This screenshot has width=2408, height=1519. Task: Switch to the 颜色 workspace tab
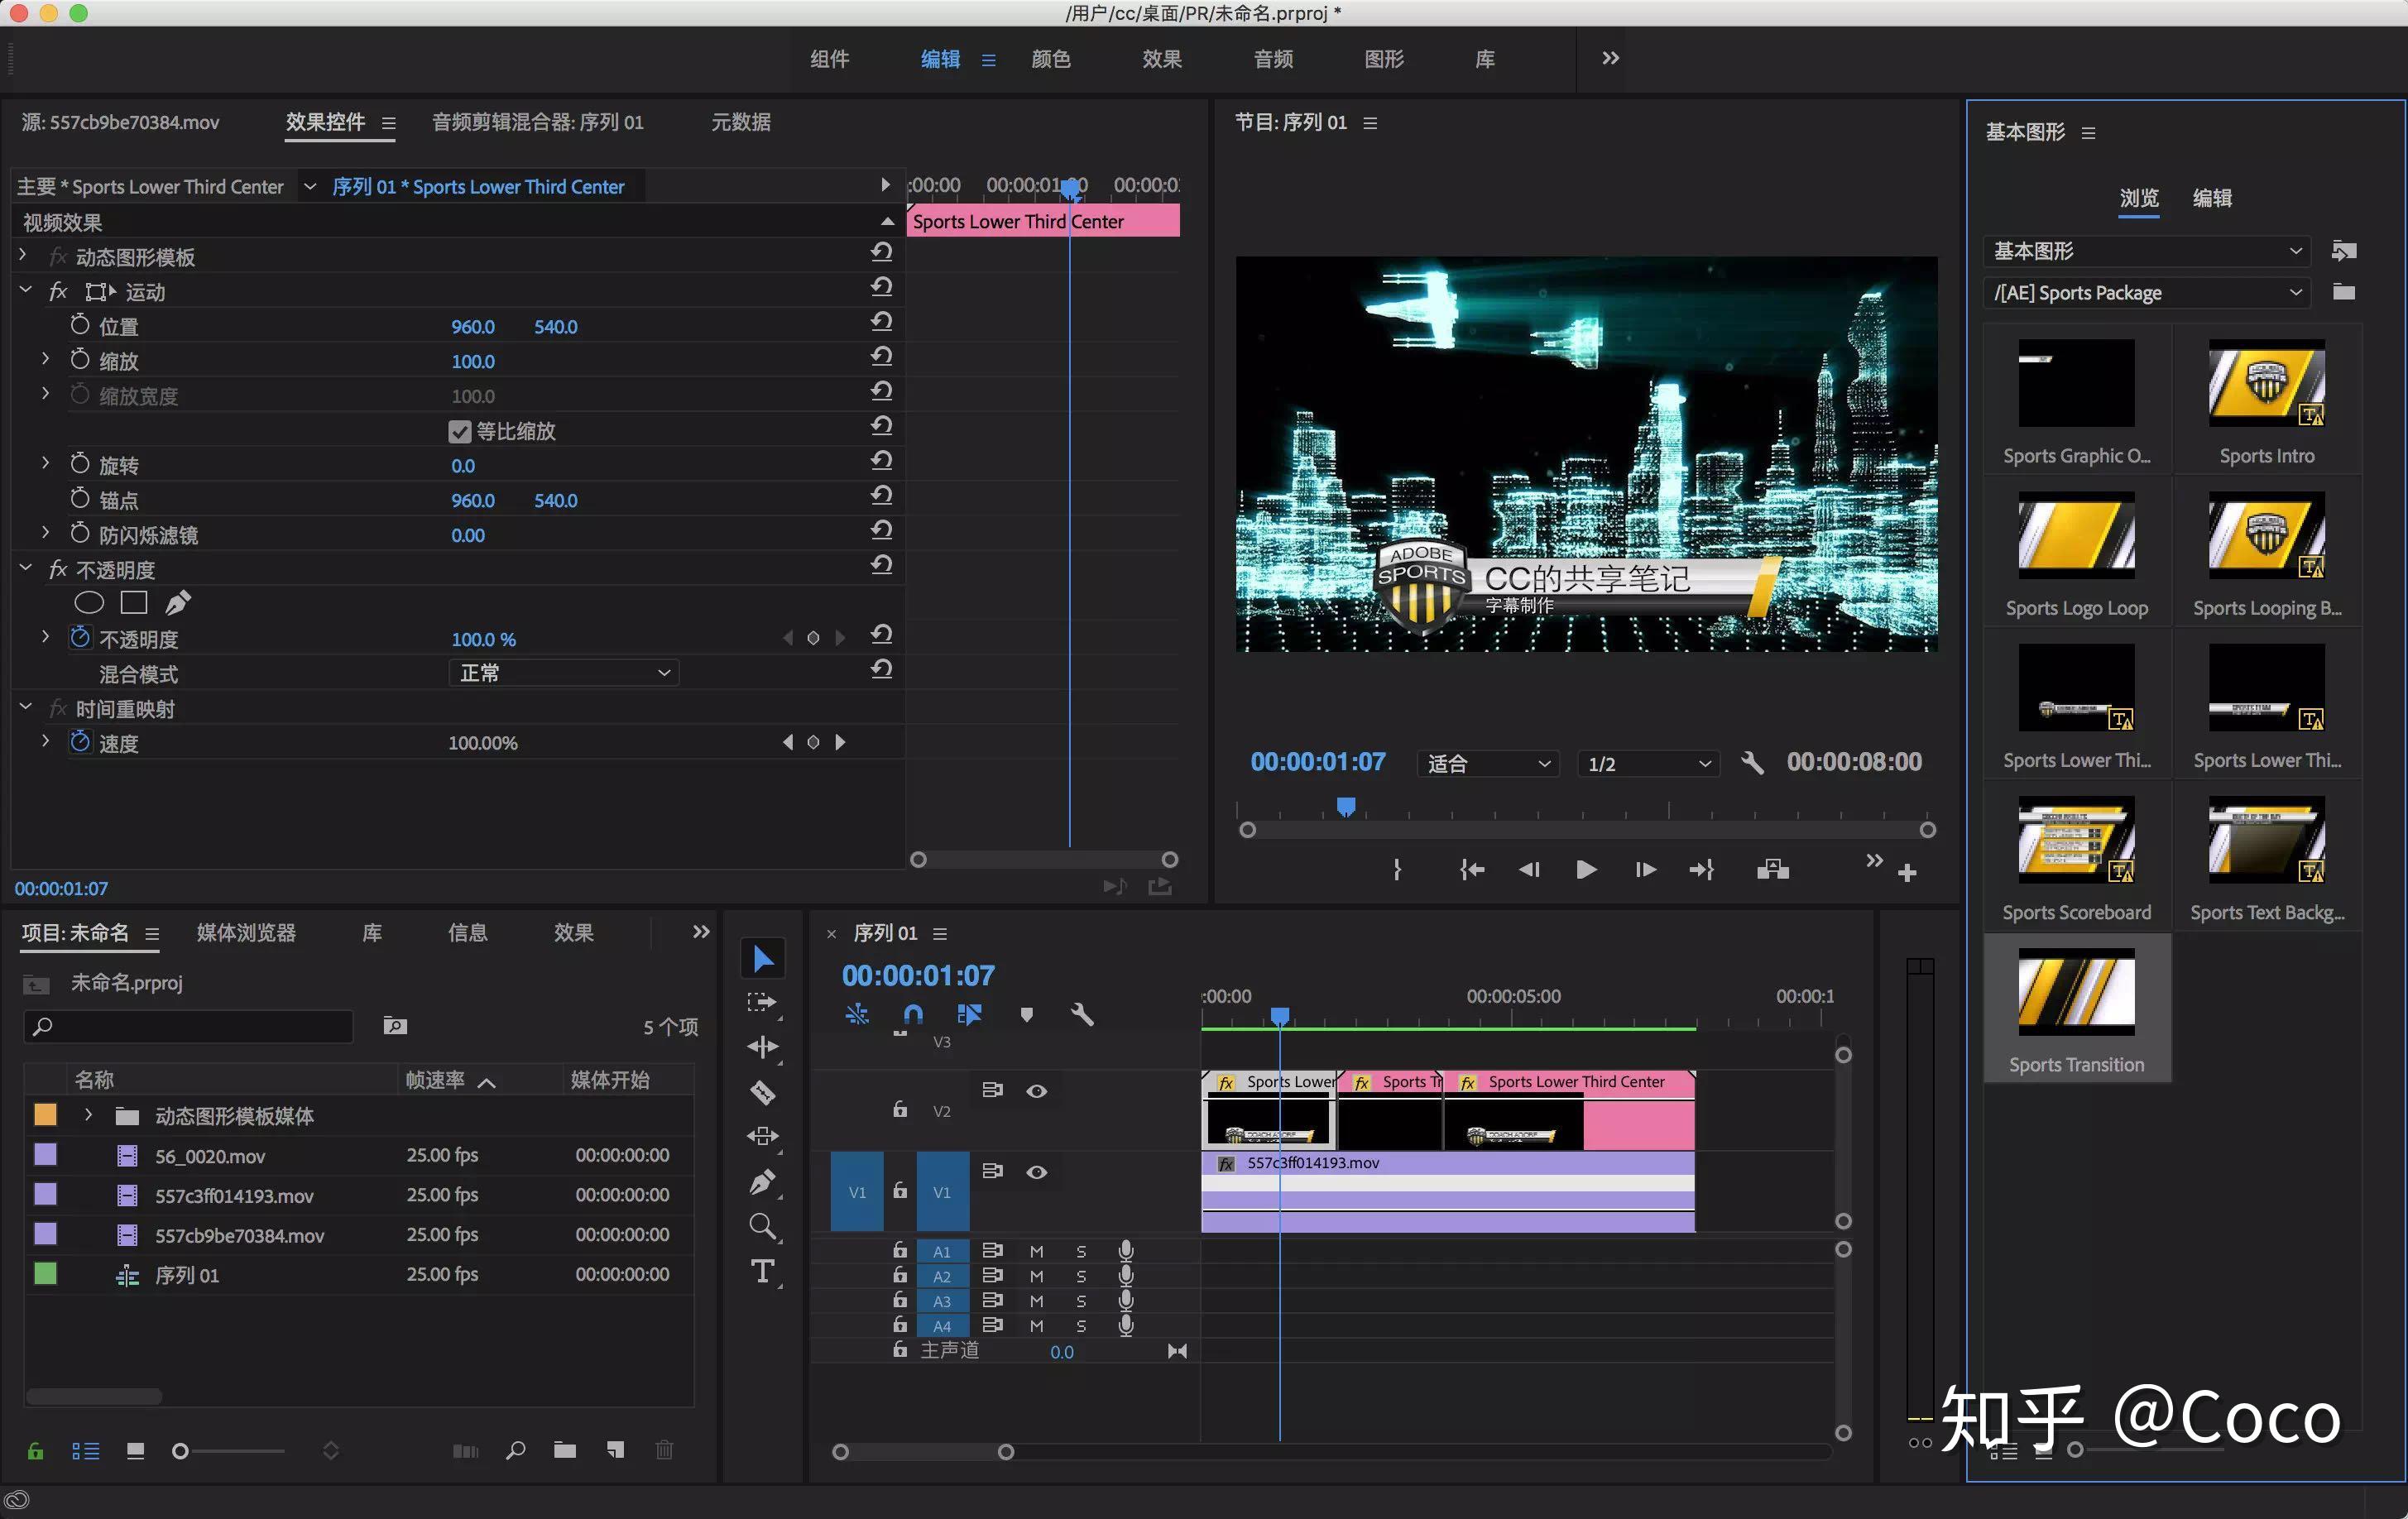pyautogui.click(x=1050, y=59)
